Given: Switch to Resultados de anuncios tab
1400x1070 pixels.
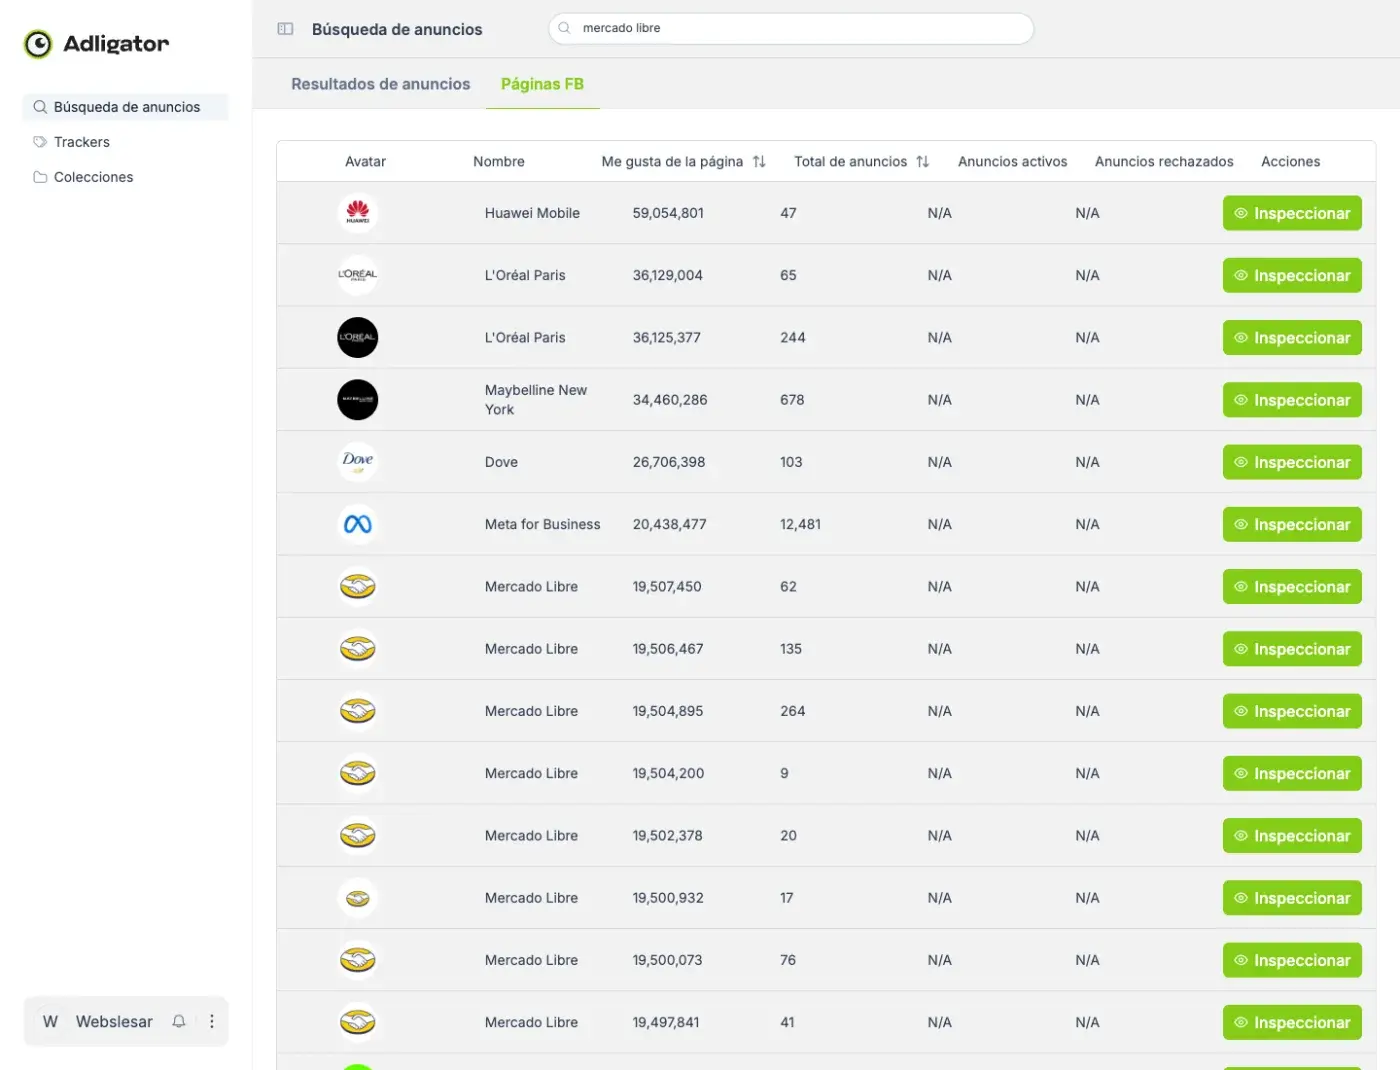Looking at the screenshot, I should tap(380, 84).
